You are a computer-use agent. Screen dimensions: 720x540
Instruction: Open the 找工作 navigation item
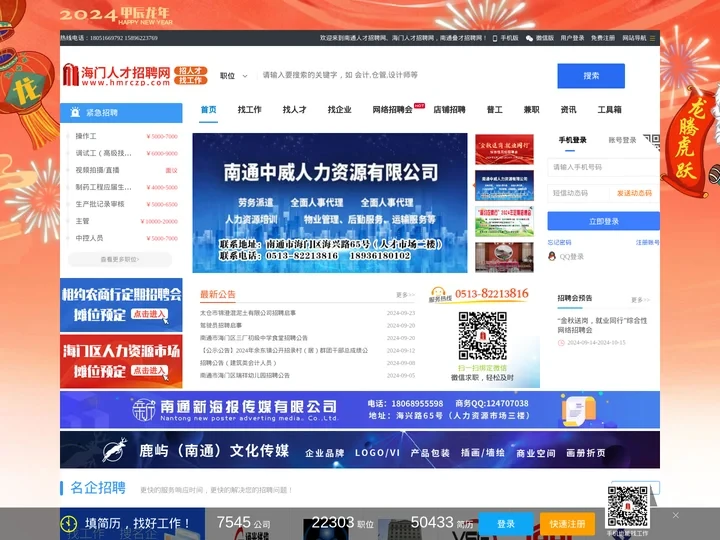point(249,110)
